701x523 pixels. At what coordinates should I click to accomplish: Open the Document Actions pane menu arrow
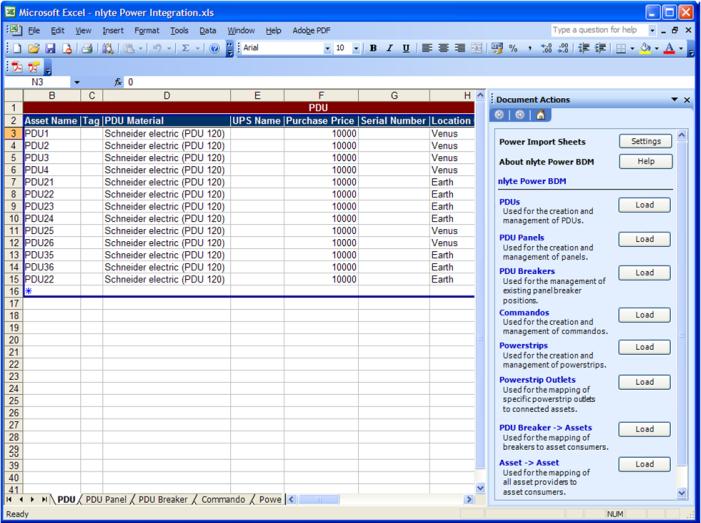point(675,100)
